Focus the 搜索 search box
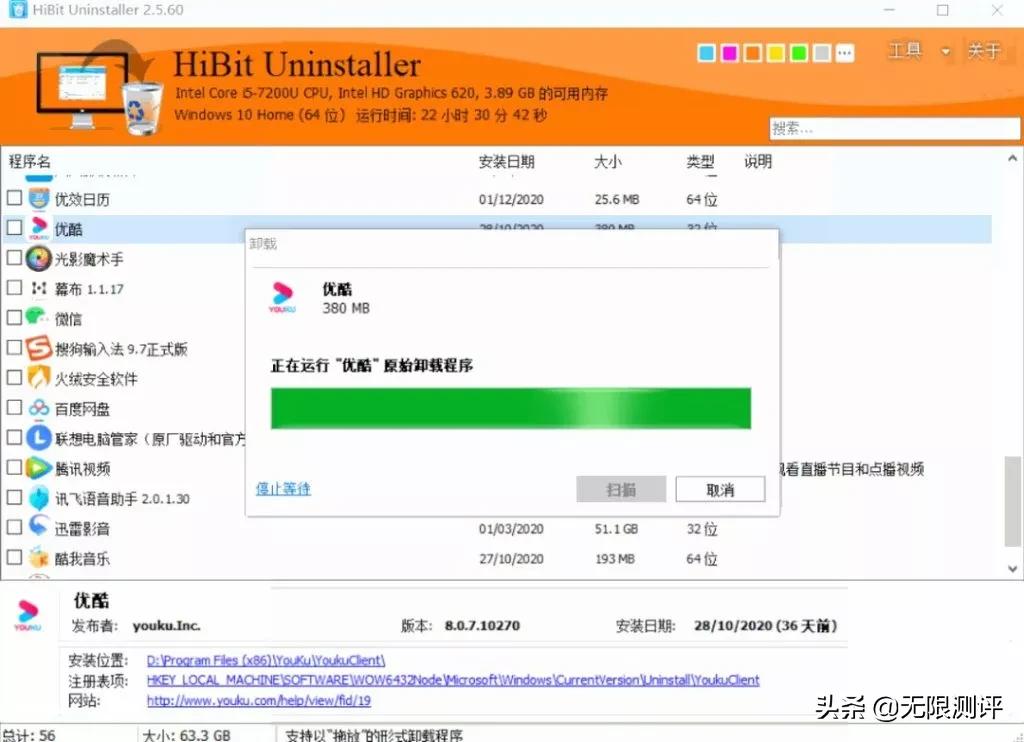This screenshot has width=1024, height=742. click(894, 128)
